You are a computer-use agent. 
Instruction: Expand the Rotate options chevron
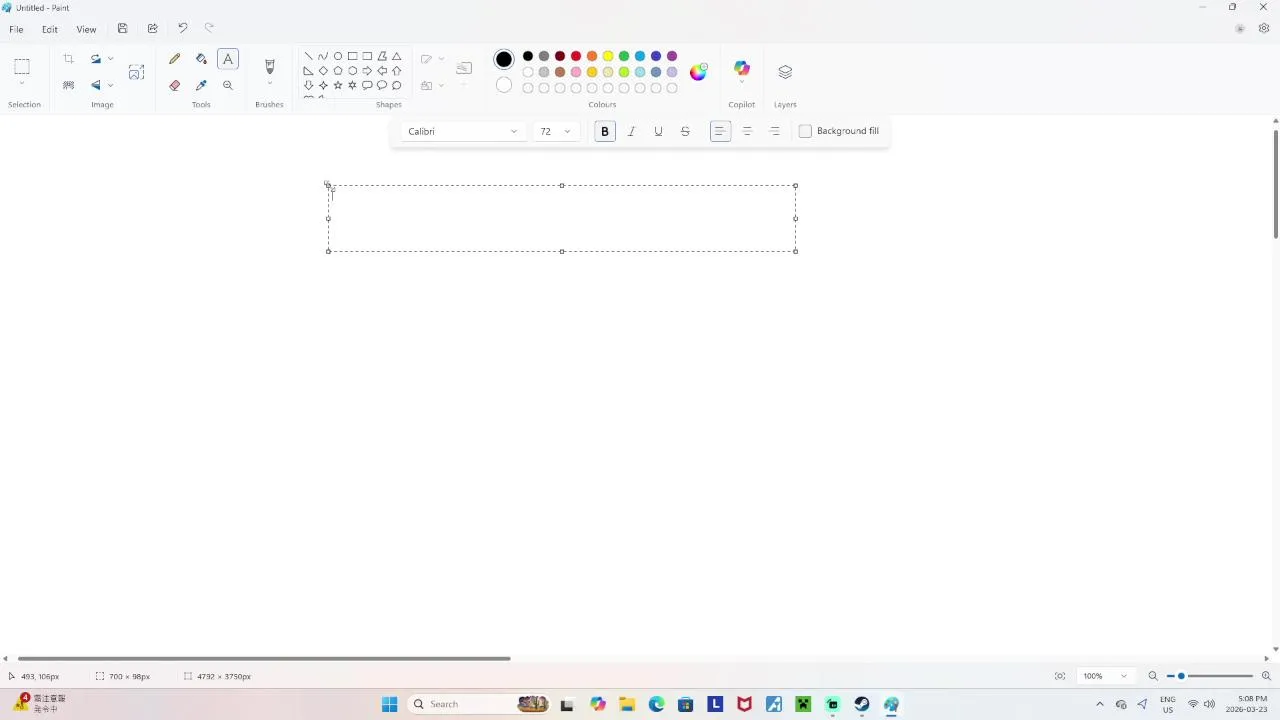[110, 59]
